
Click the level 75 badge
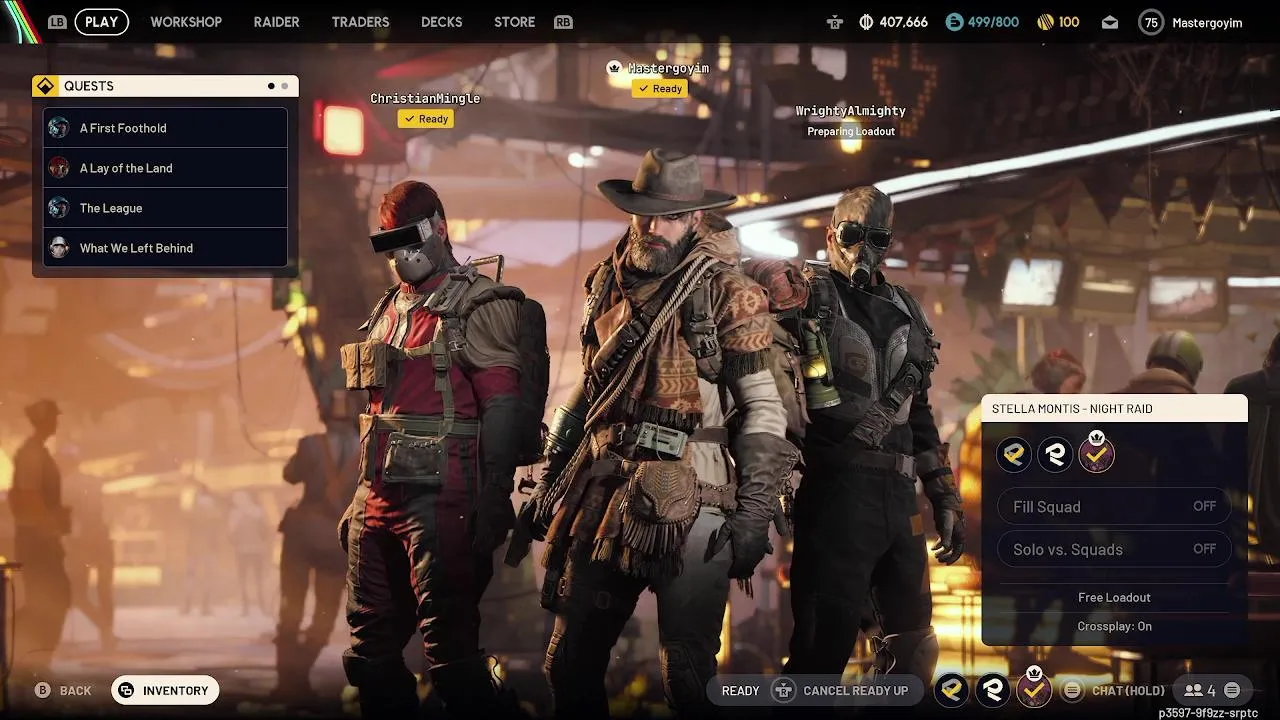(x=1151, y=22)
